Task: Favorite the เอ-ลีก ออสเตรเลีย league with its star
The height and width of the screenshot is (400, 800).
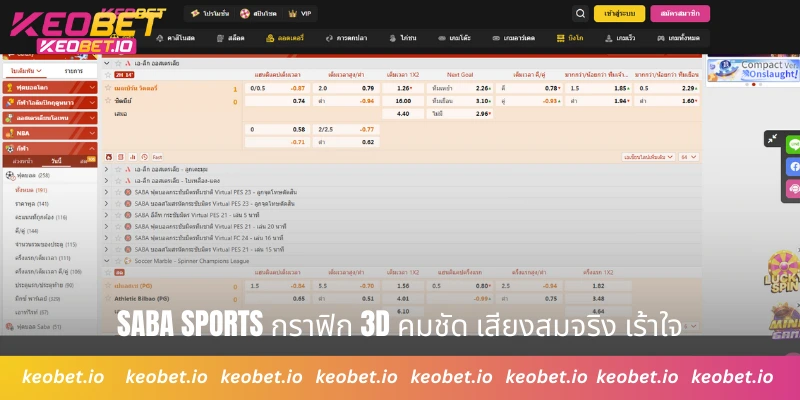Action: click(118, 63)
